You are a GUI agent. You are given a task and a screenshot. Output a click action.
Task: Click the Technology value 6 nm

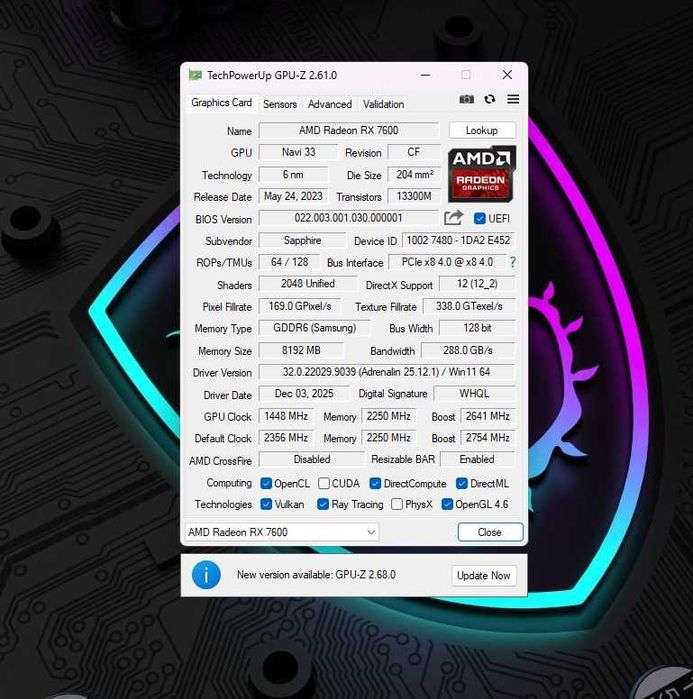pos(293,174)
